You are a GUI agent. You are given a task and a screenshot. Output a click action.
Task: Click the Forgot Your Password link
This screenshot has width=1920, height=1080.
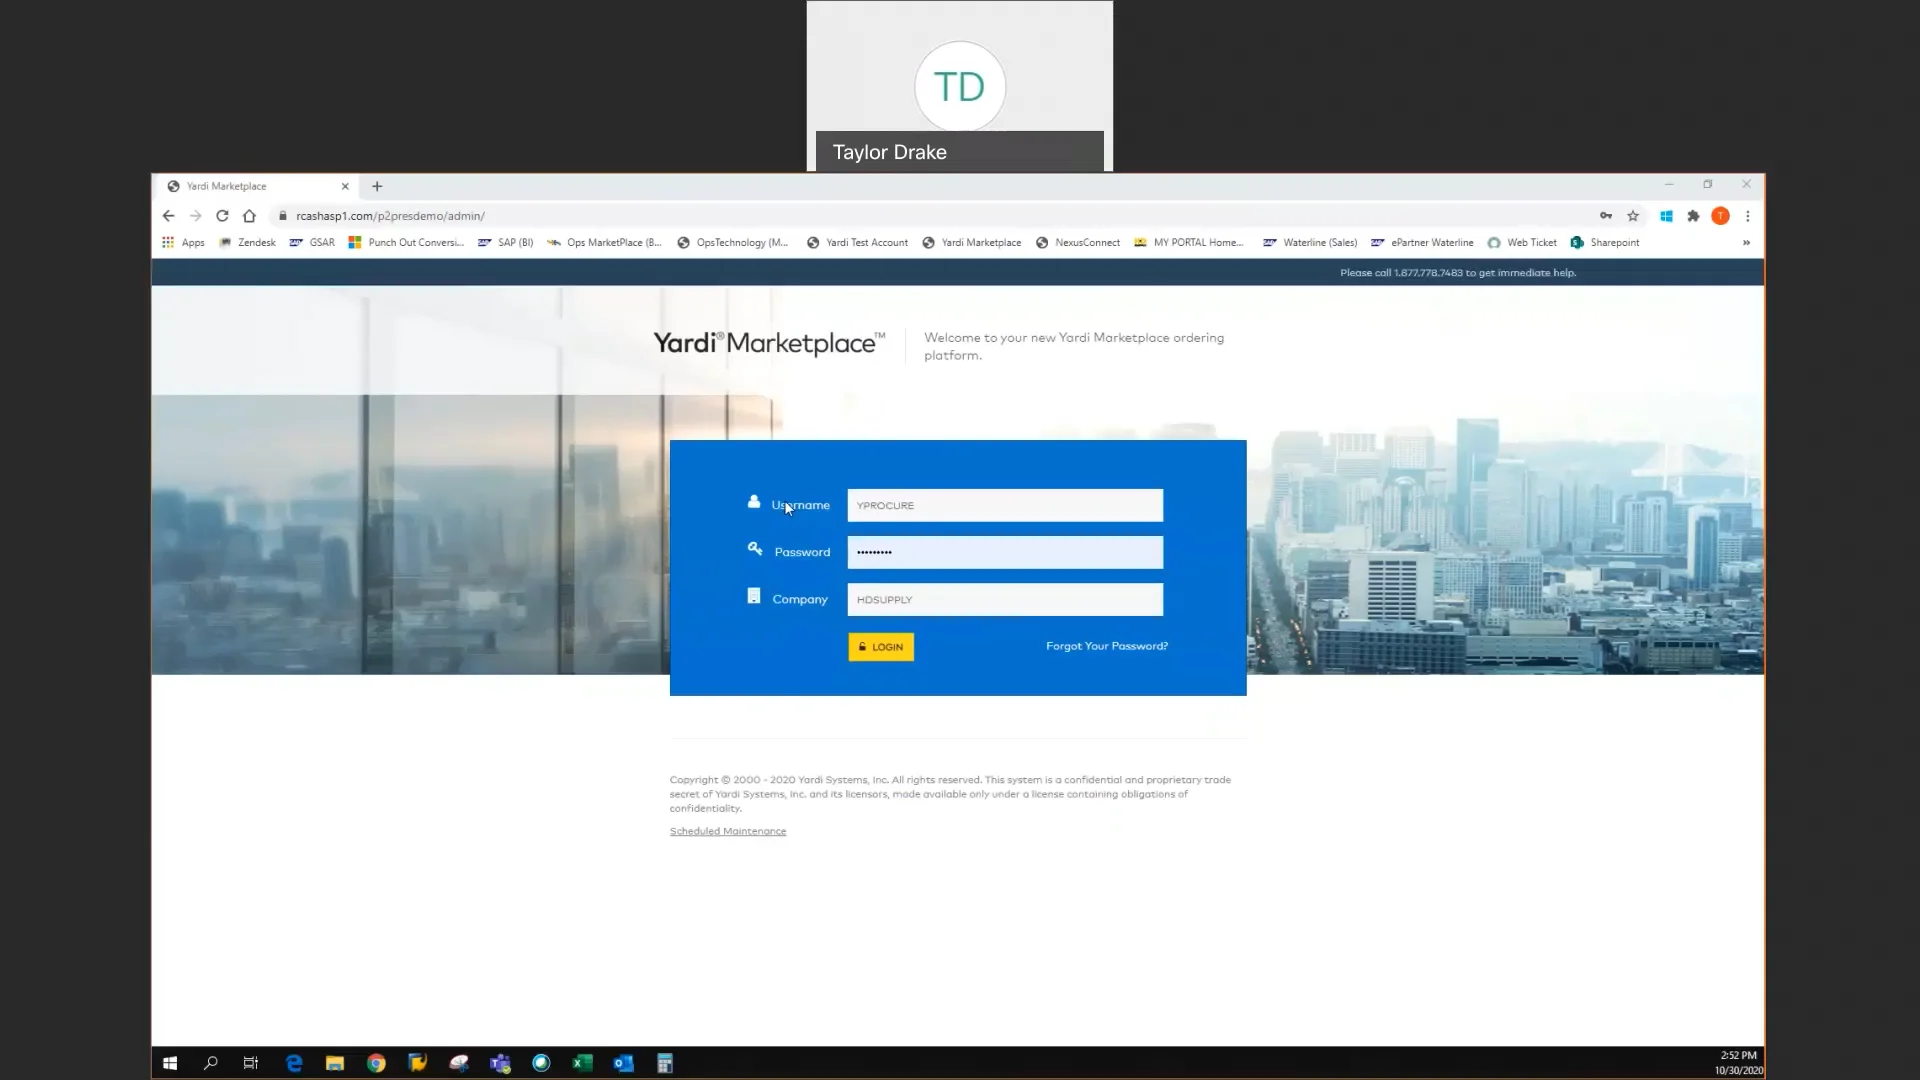click(x=1106, y=646)
